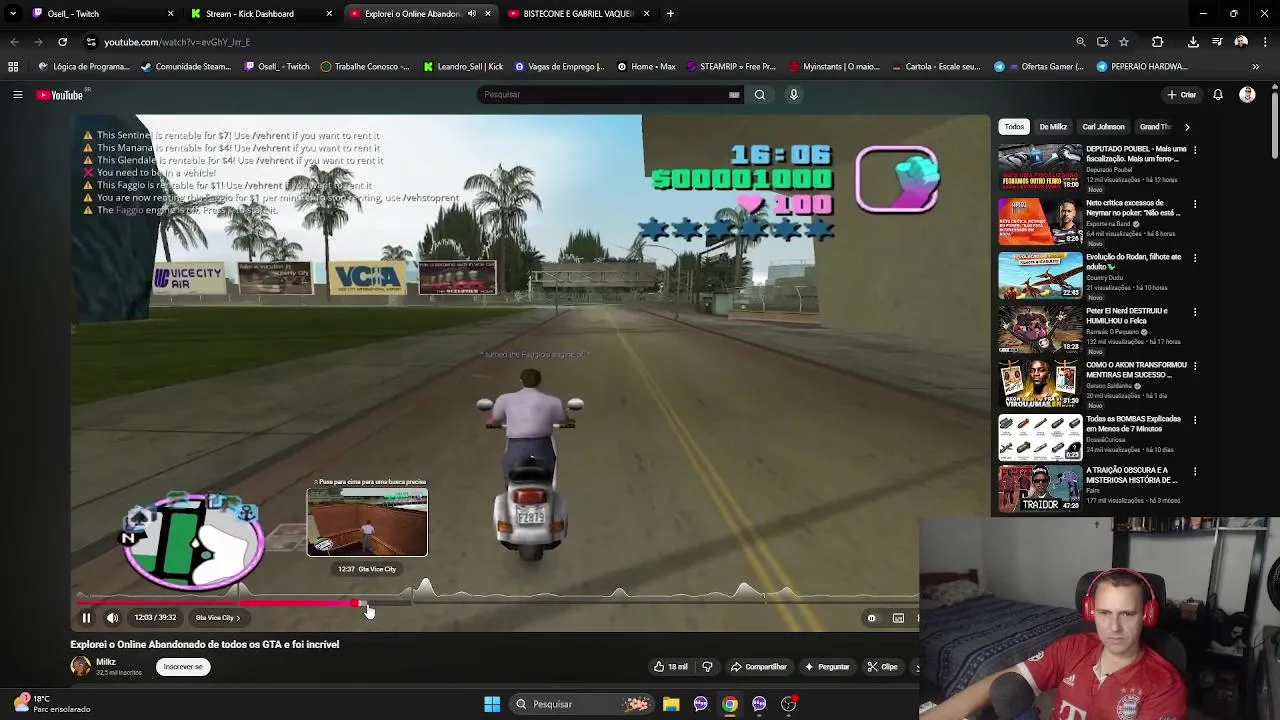Open Google Chrome from taskbar

pyautogui.click(x=730, y=704)
